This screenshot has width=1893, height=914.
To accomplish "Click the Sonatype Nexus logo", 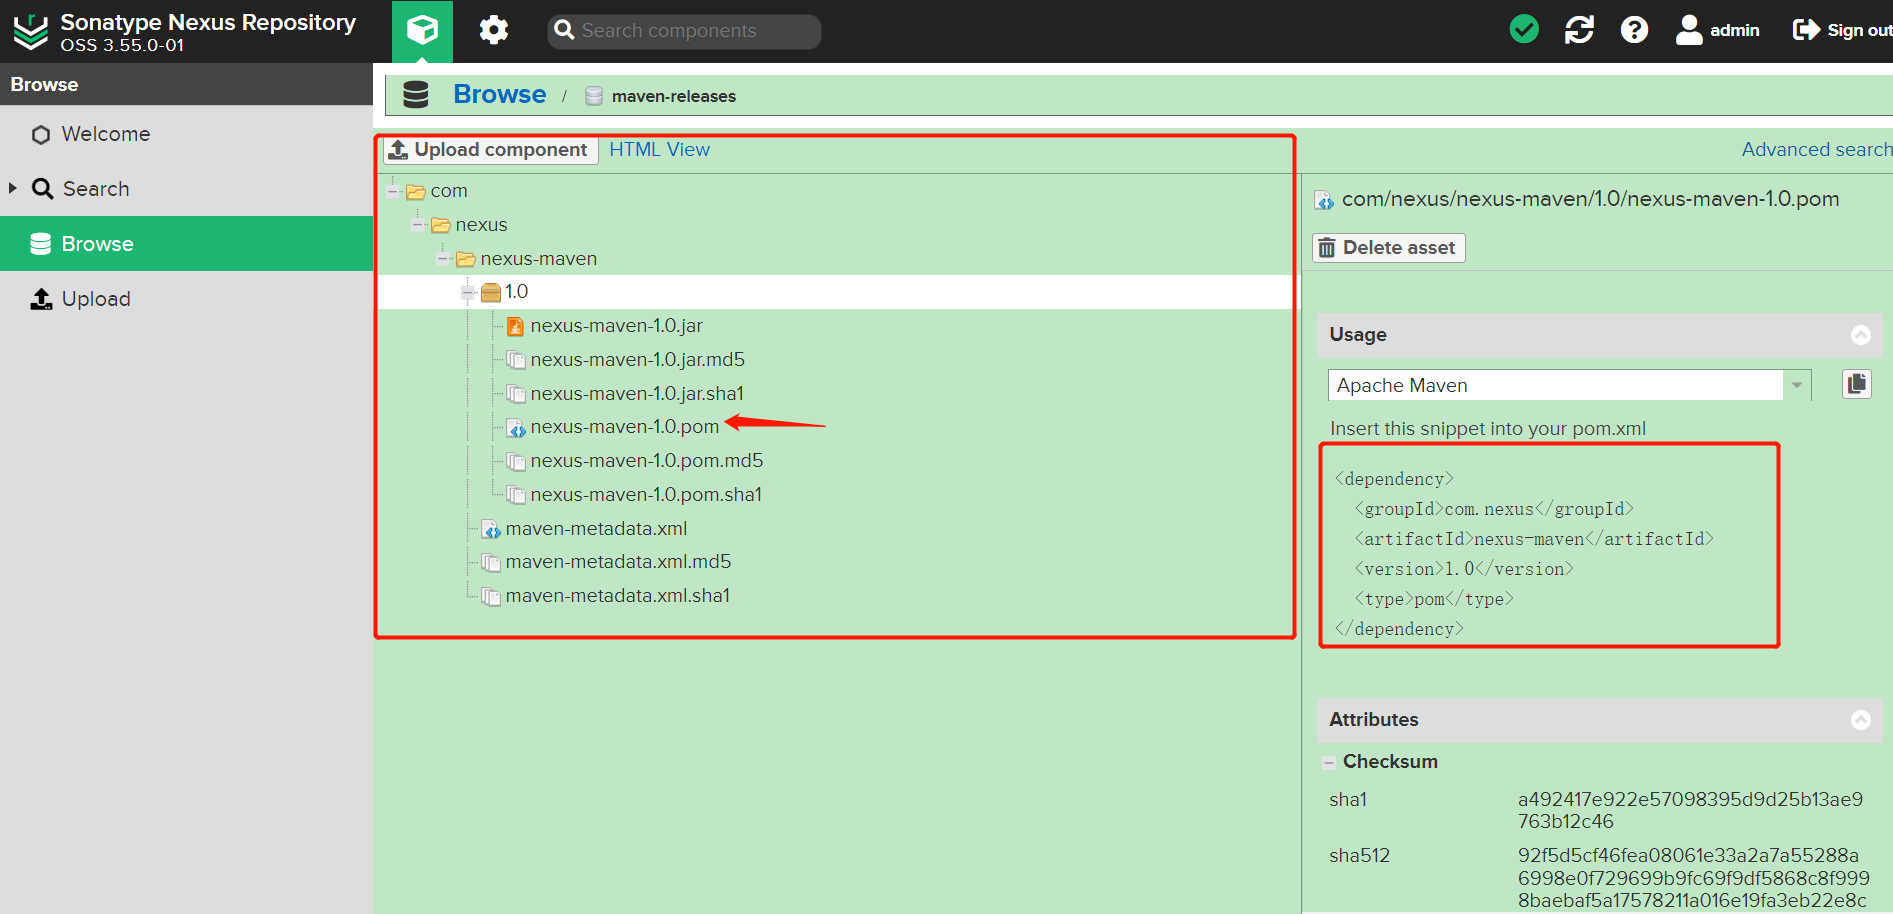I will (31, 32).
